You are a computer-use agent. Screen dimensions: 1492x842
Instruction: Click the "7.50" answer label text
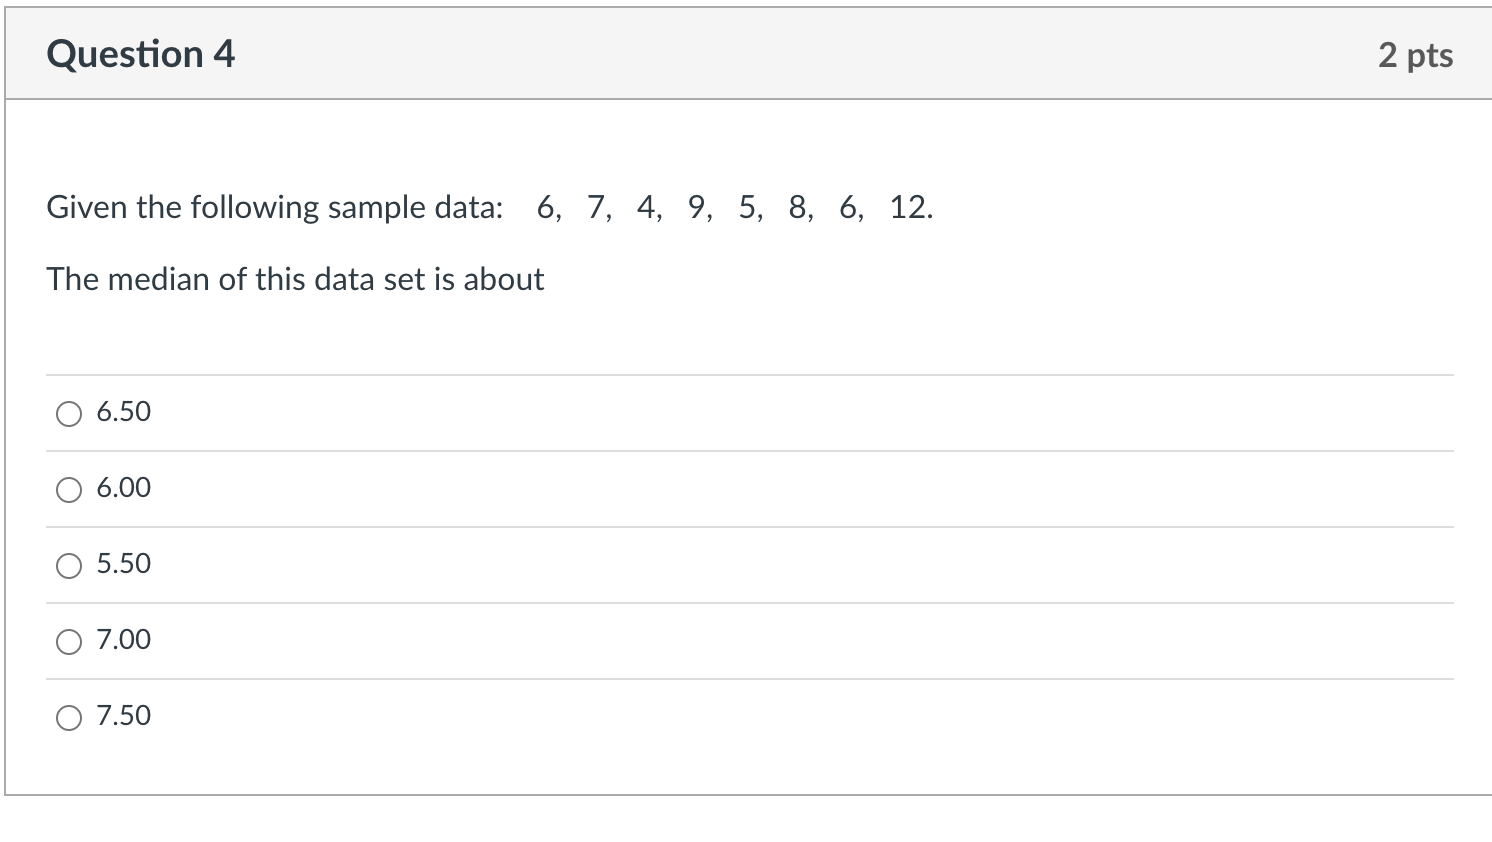[124, 716]
